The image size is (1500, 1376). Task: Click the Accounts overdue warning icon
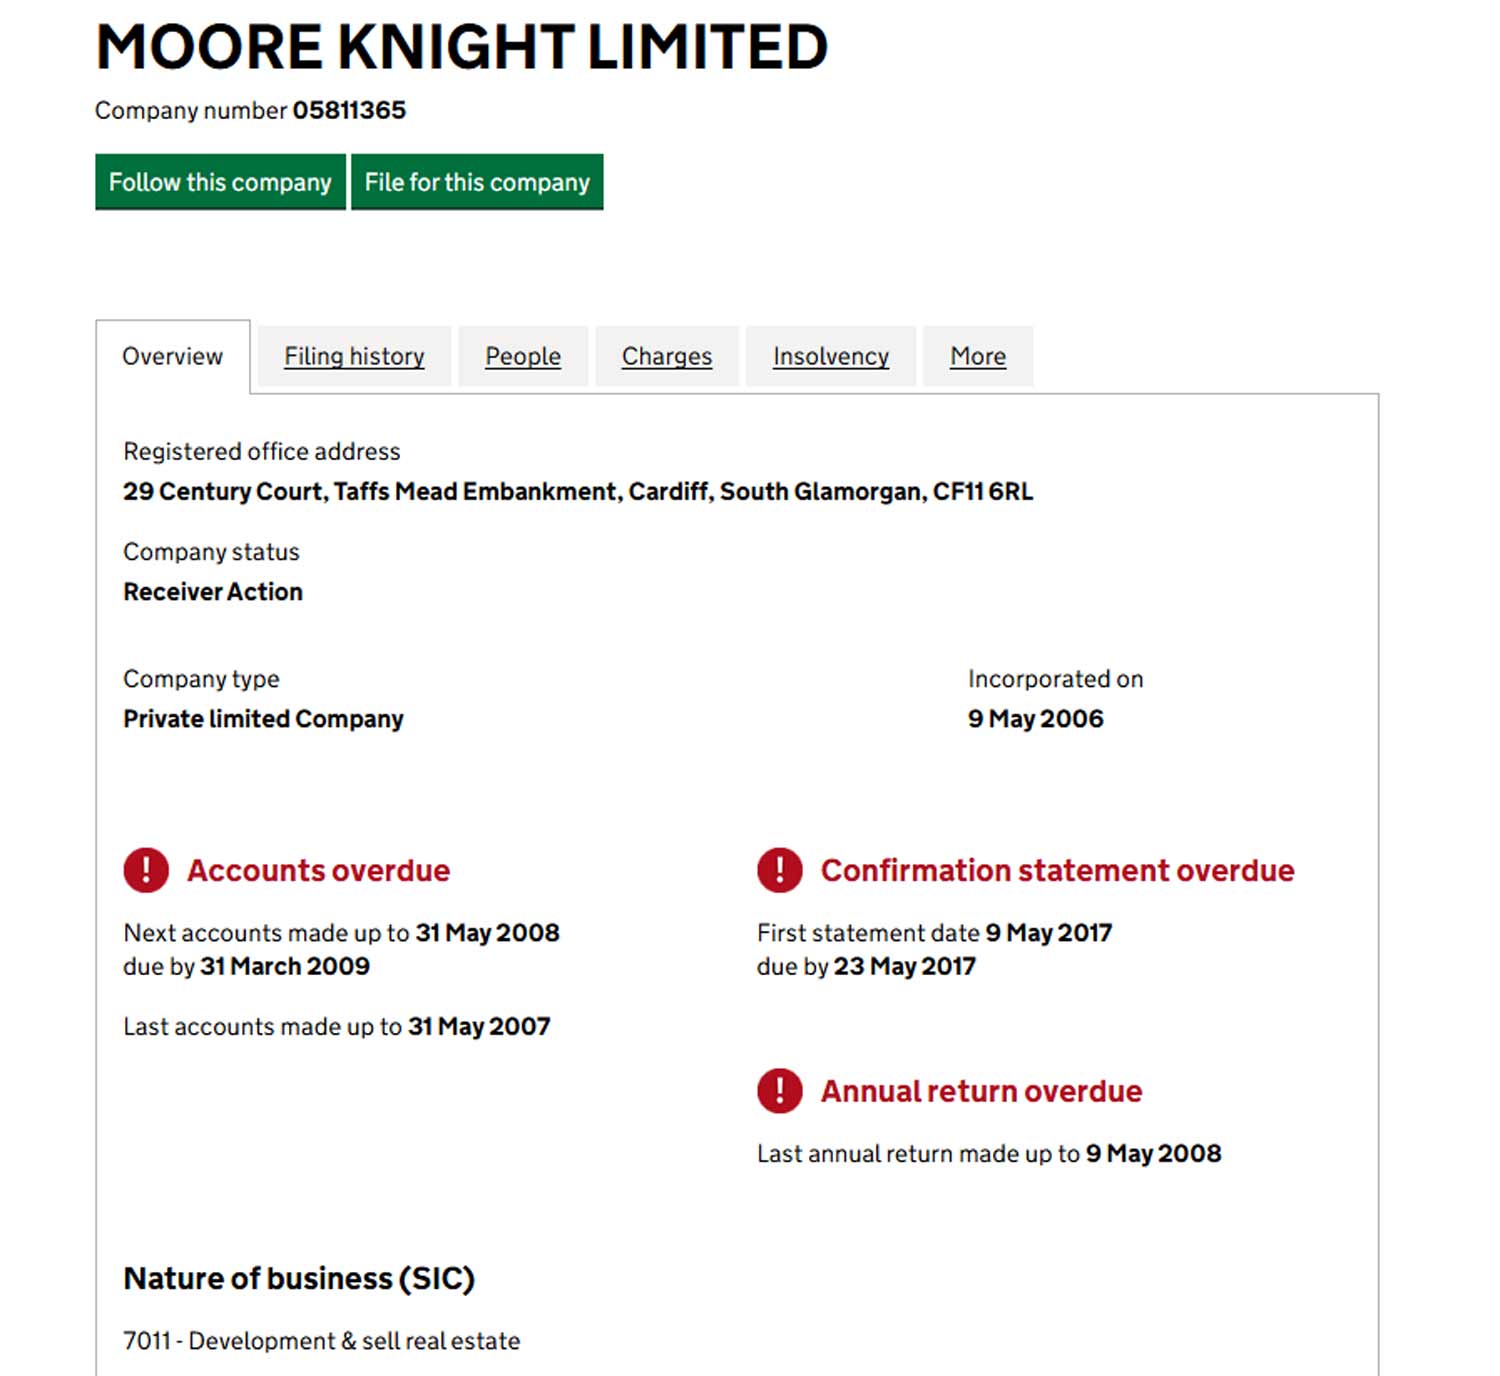click(x=146, y=870)
